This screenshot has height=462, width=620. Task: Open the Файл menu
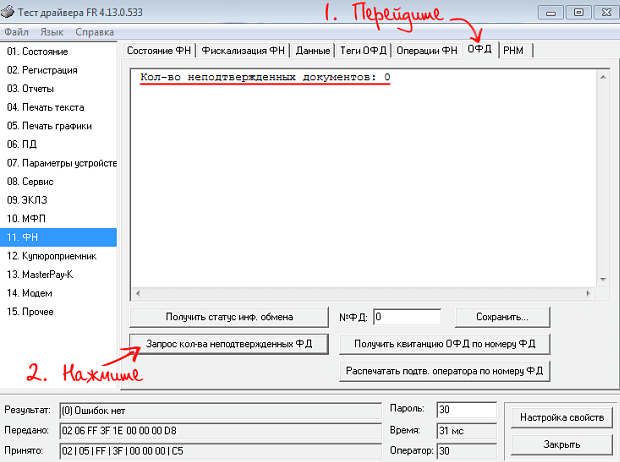(x=16, y=31)
